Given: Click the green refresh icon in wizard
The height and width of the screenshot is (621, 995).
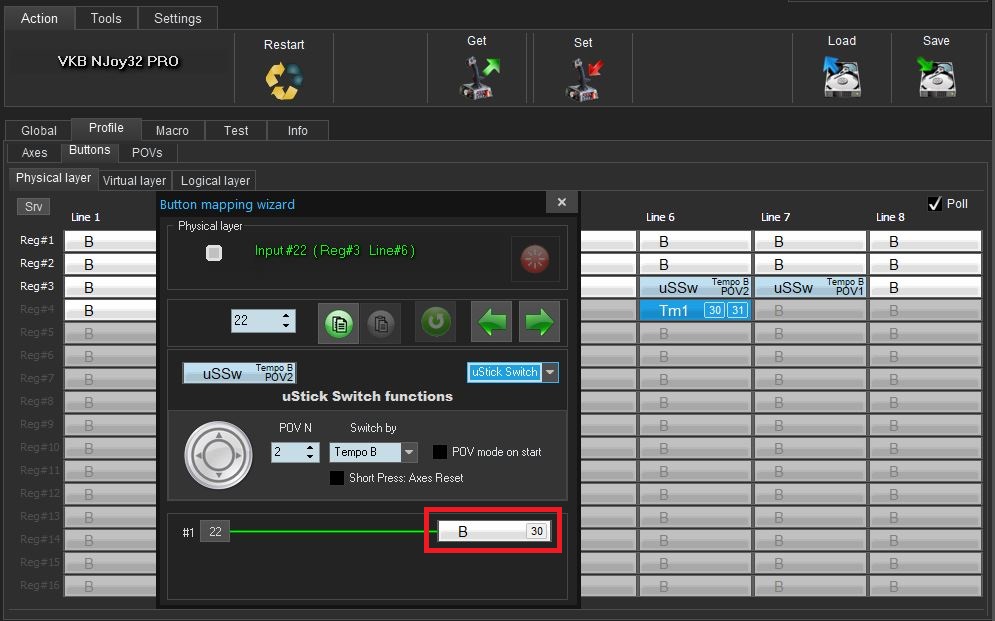Looking at the screenshot, I should coord(435,323).
